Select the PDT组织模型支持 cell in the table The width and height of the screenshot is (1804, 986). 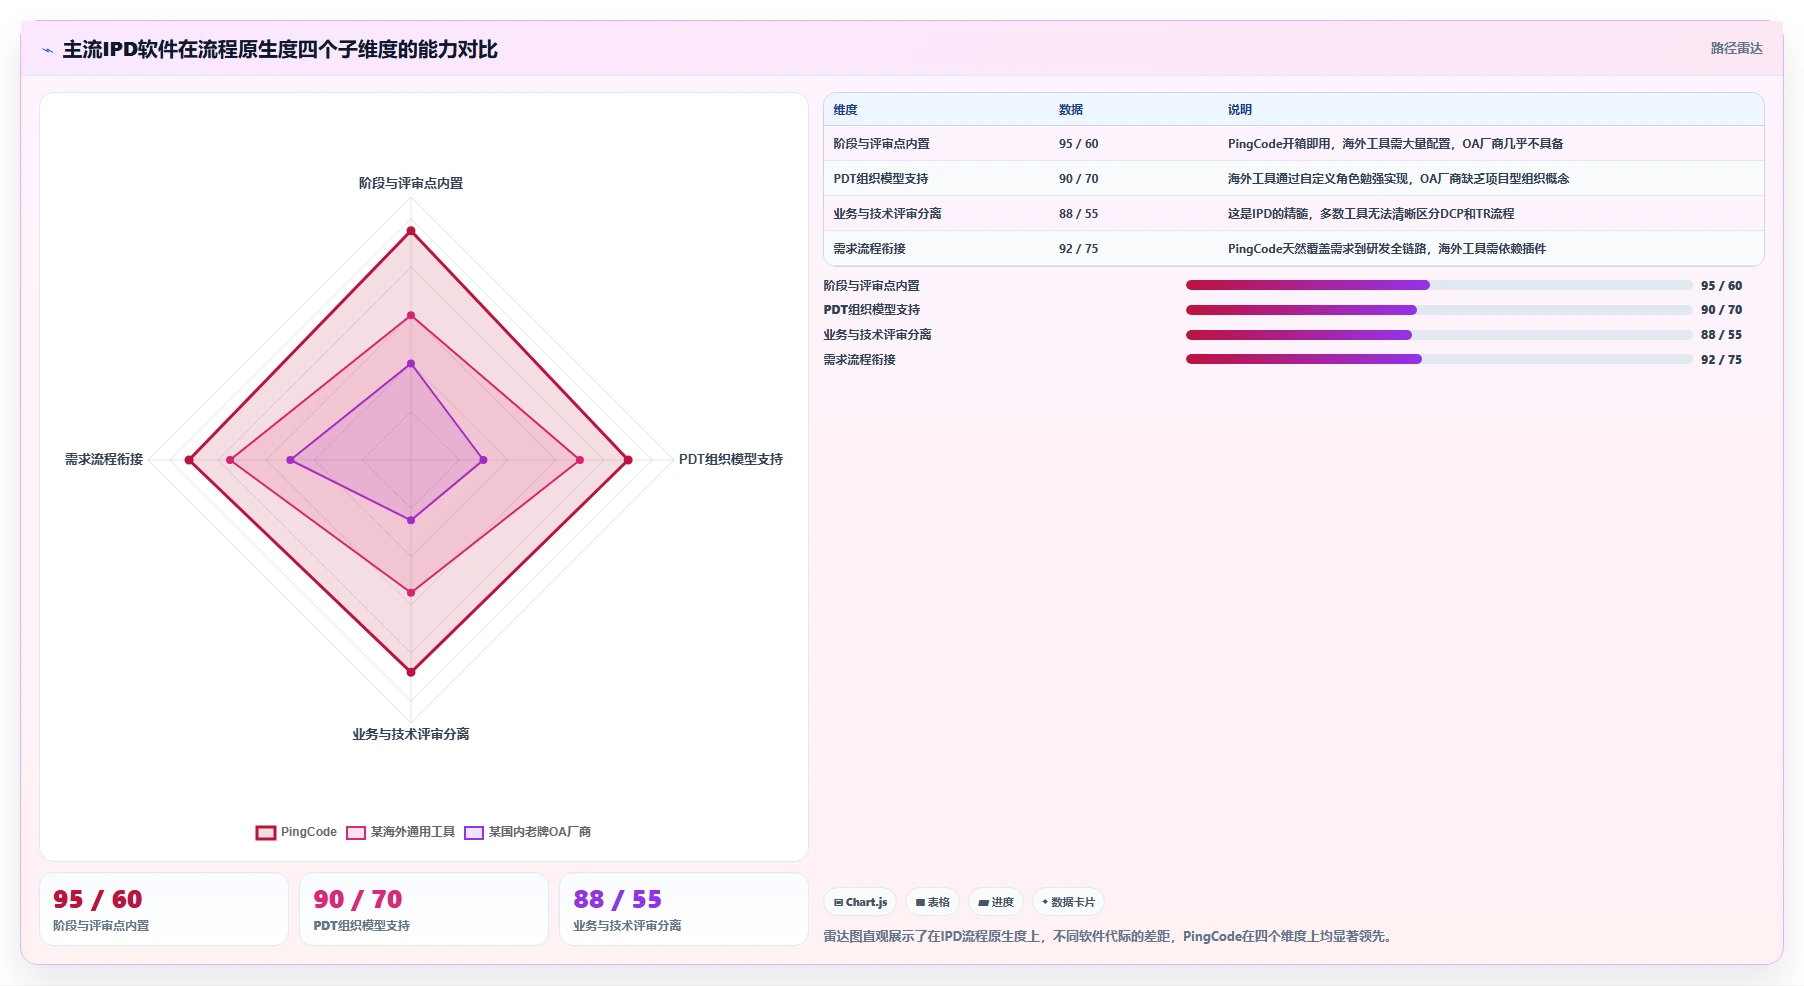pyautogui.click(x=881, y=179)
